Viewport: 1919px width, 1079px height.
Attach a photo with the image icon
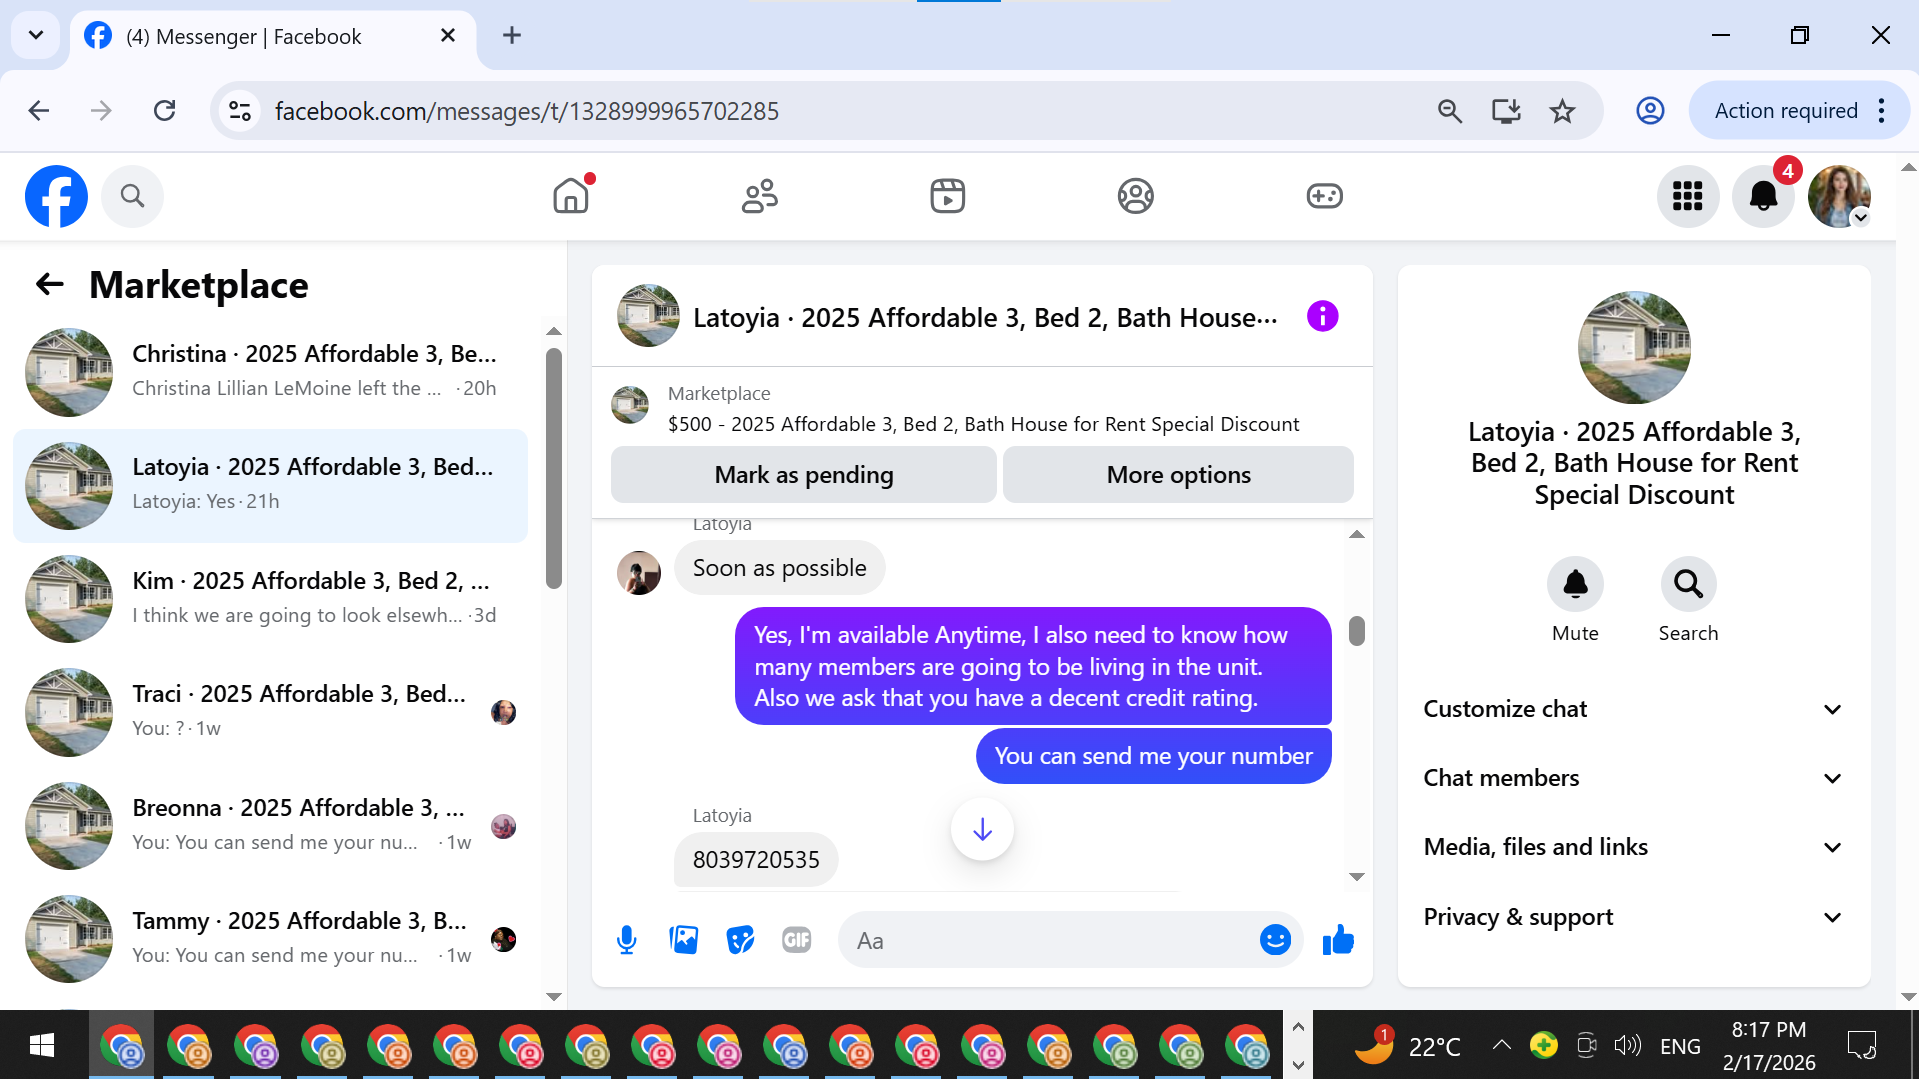pyautogui.click(x=684, y=940)
